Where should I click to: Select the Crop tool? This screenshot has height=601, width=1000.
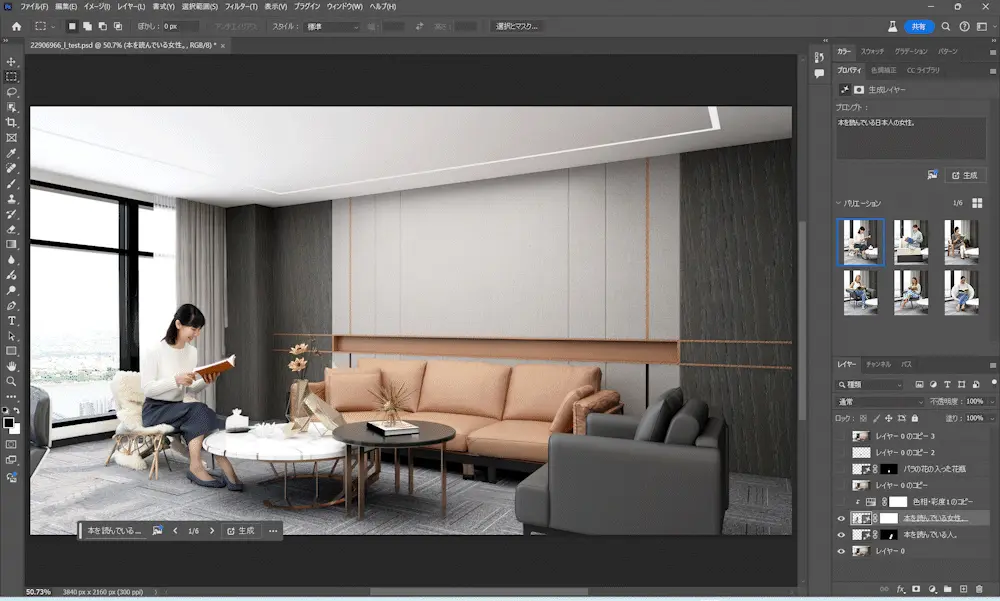(11, 122)
